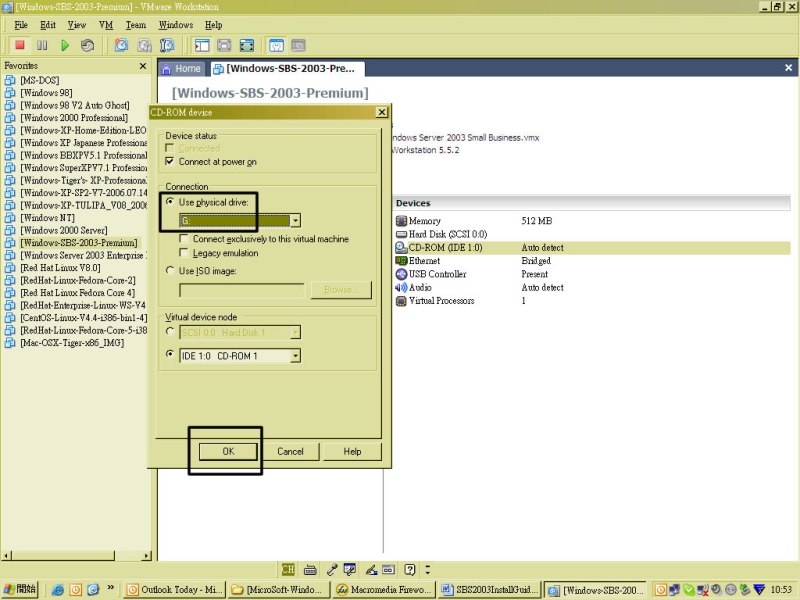Click the Revert to Snapshot toolbar icon
Image resolution: width=800 pixels, height=600 pixels.
pyautogui.click(x=144, y=45)
